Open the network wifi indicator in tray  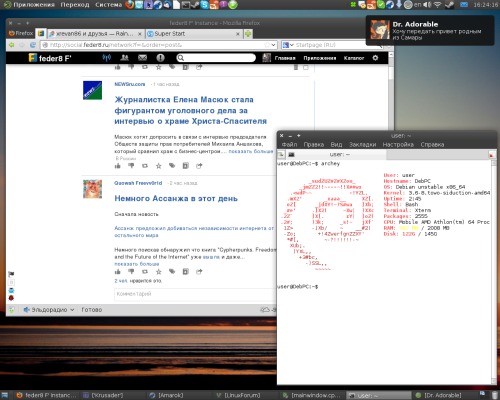pyautogui.click(x=438, y=5)
